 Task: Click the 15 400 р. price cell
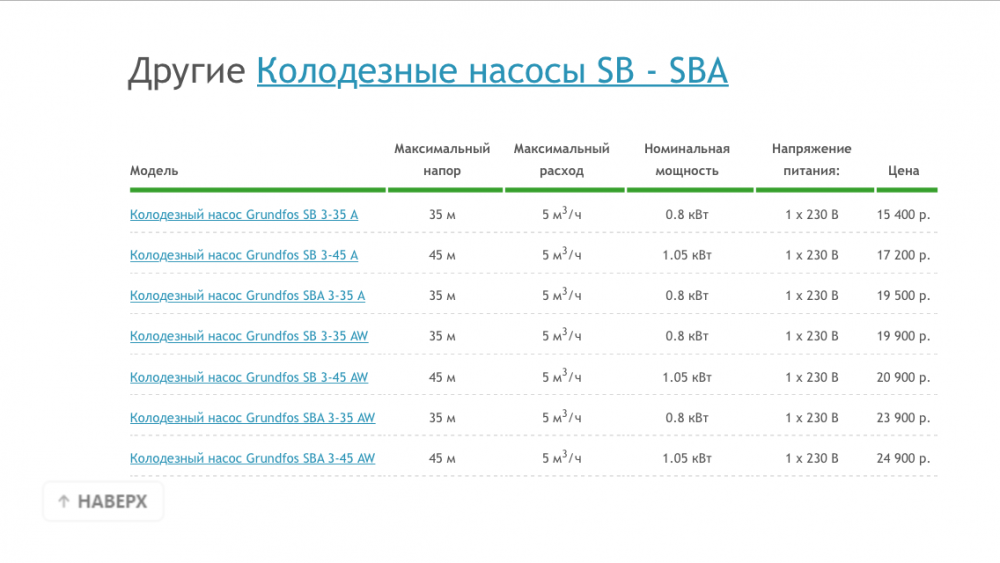tap(903, 214)
